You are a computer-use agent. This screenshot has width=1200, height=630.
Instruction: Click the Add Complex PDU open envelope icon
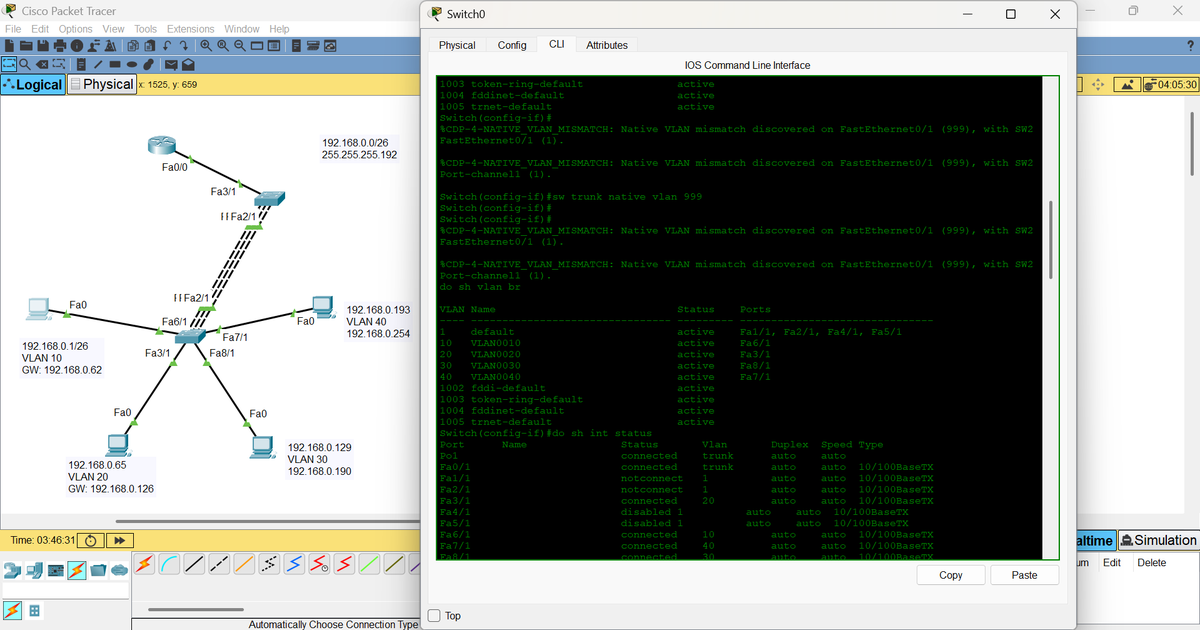pos(188,64)
